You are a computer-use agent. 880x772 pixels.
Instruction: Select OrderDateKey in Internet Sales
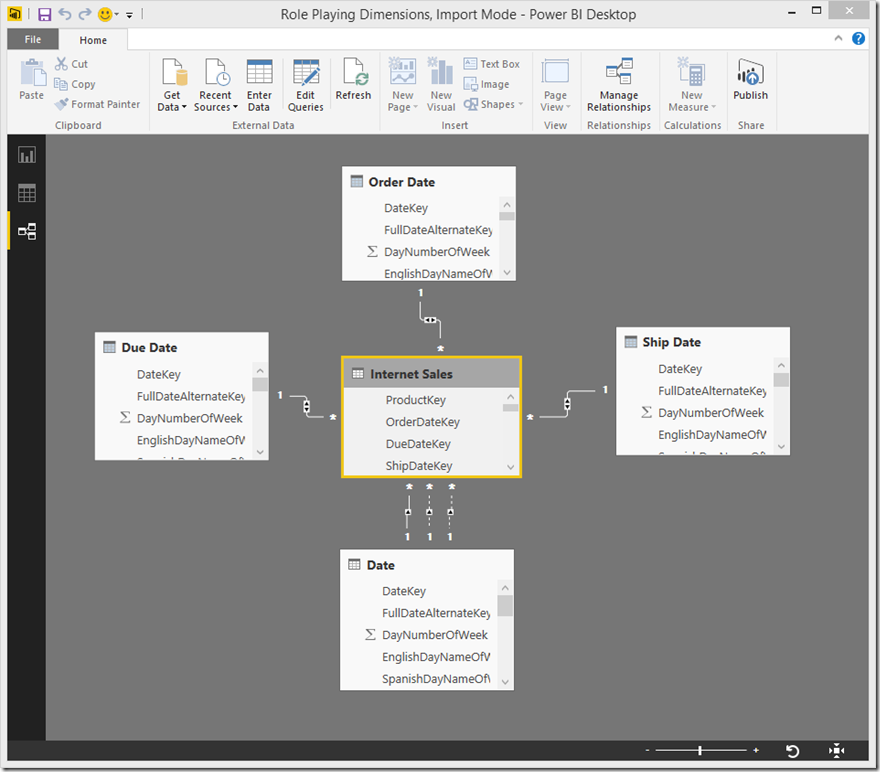[x=423, y=422]
